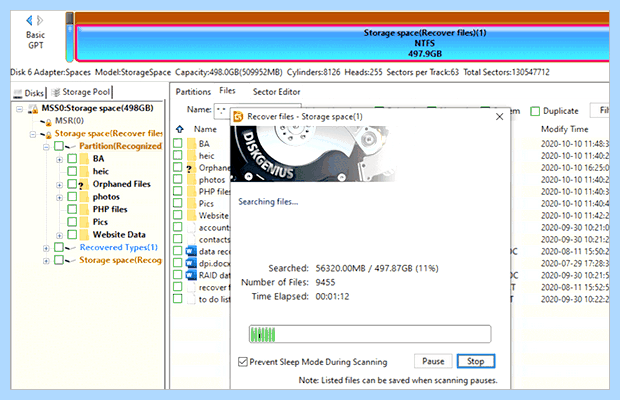This screenshot has height=400, width=620.
Task: Expand the Storage space(Recog node
Action: pyautogui.click(x=46, y=261)
